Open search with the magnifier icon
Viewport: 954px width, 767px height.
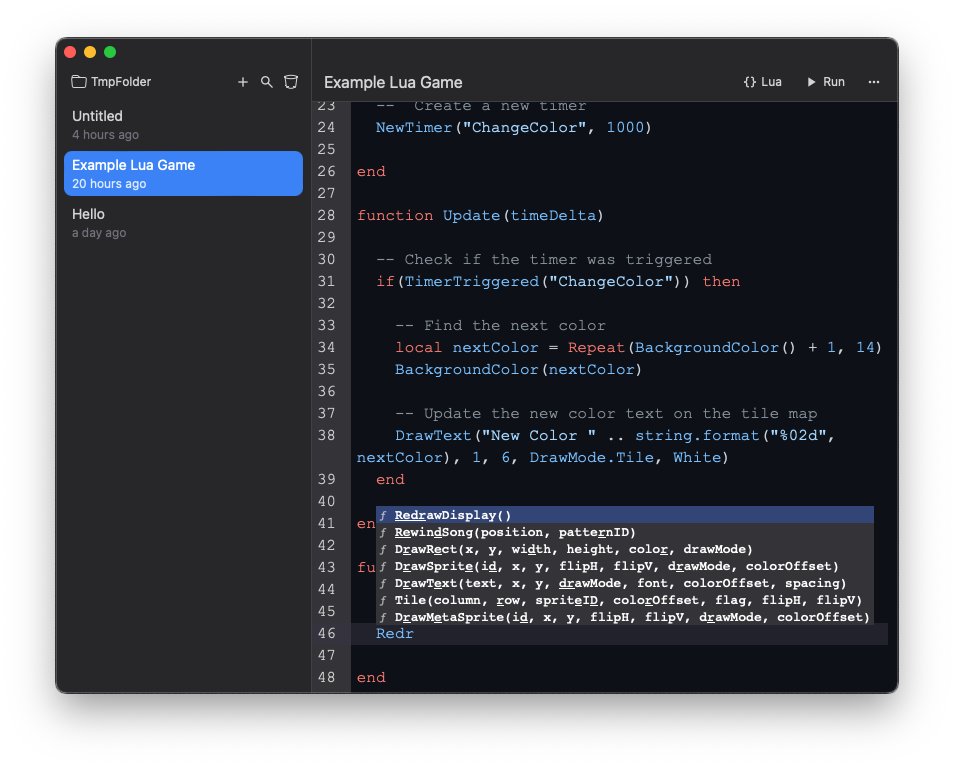tap(266, 82)
